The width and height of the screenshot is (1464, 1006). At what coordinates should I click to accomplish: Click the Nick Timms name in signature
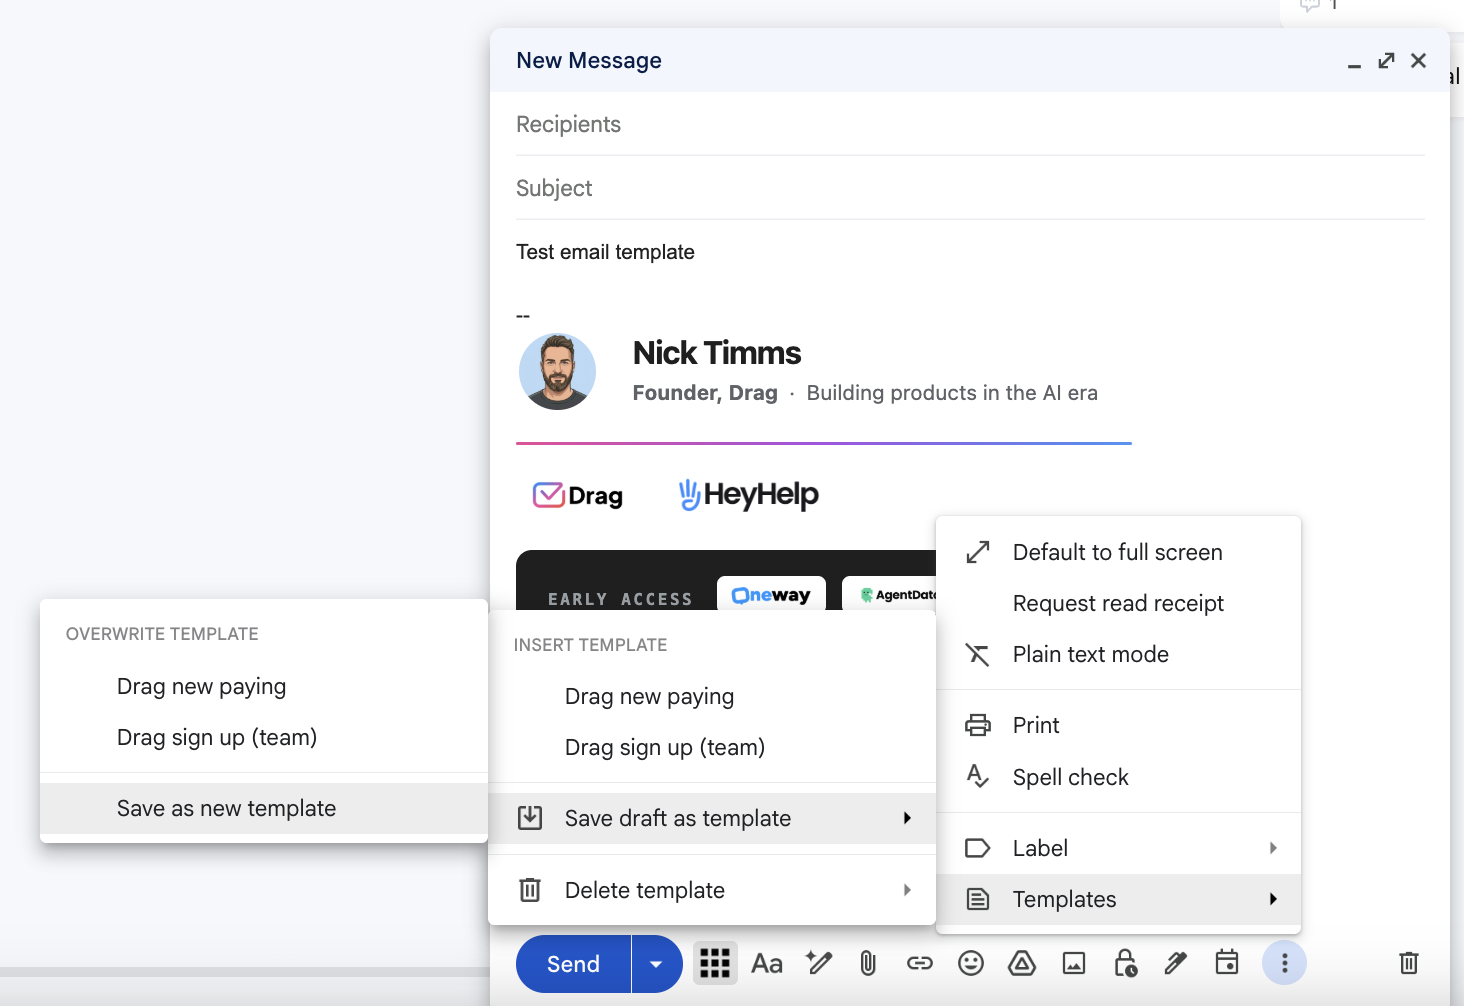pos(717,353)
